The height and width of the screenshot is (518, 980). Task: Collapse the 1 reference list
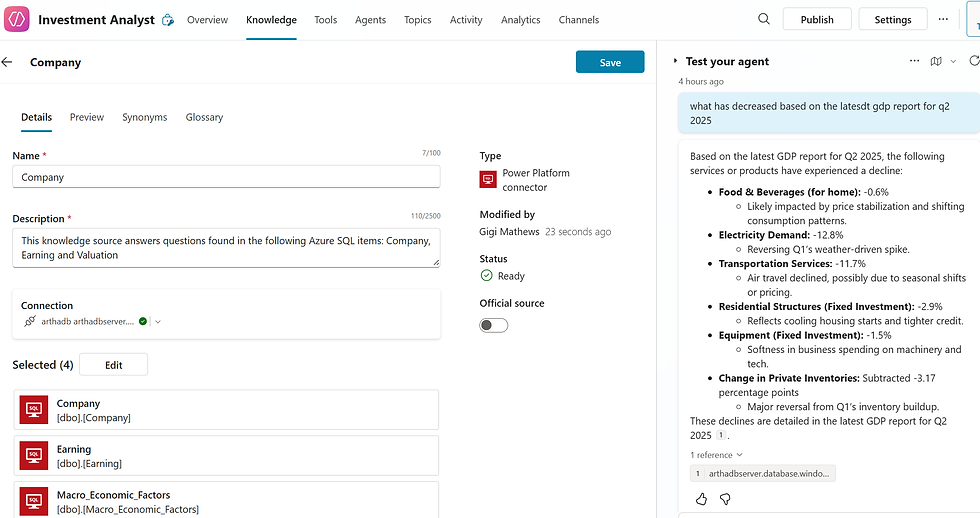(x=716, y=455)
